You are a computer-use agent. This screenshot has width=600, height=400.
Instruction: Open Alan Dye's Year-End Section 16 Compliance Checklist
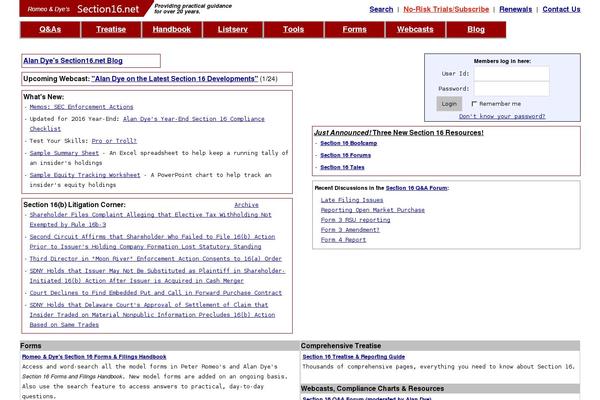[147, 124]
